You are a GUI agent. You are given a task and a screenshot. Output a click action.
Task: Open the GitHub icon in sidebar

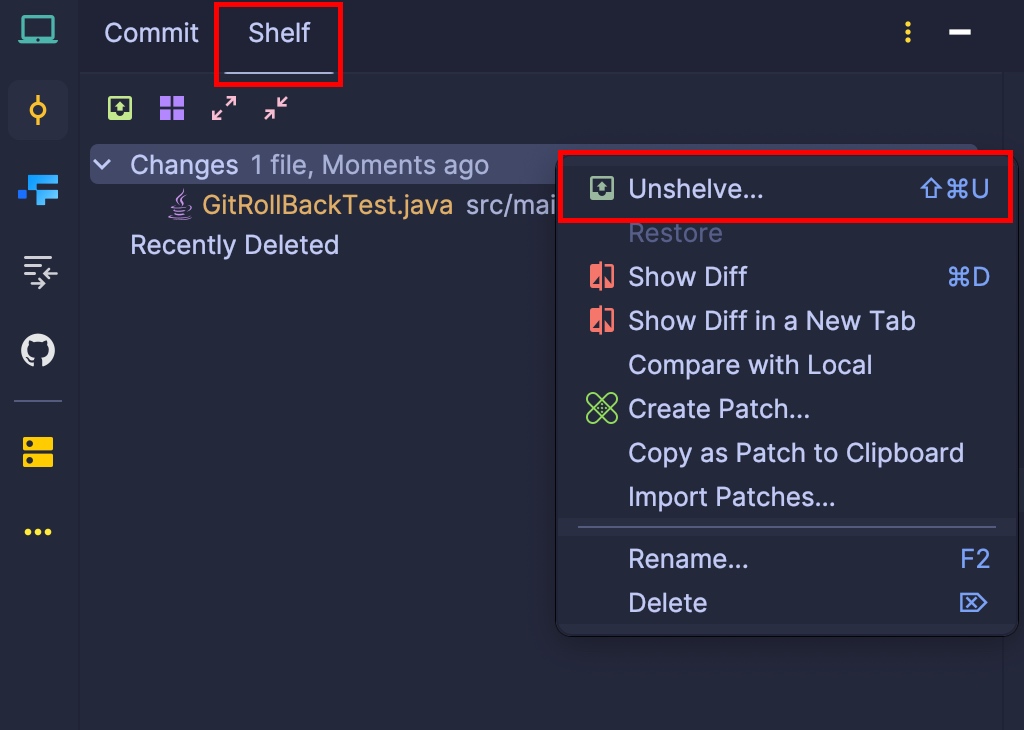tap(38, 351)
